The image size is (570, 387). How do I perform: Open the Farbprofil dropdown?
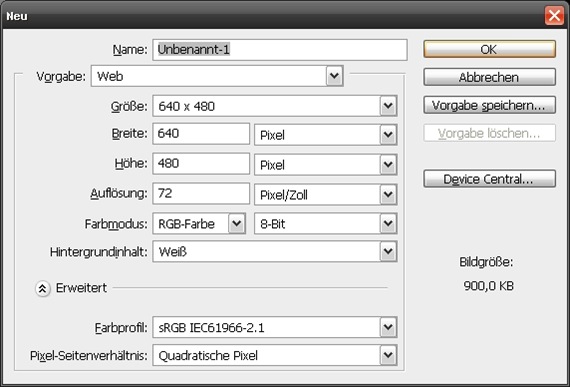(x=274, y=327)
